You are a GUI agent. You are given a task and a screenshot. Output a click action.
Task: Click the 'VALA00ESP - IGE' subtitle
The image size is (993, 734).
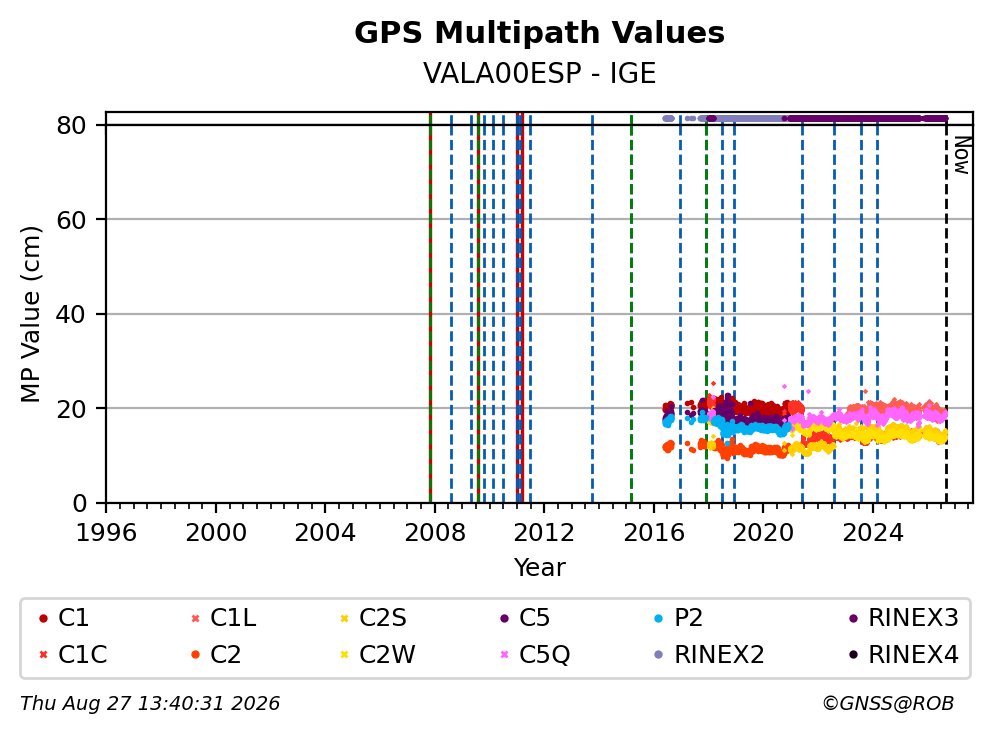coord(540,73)
